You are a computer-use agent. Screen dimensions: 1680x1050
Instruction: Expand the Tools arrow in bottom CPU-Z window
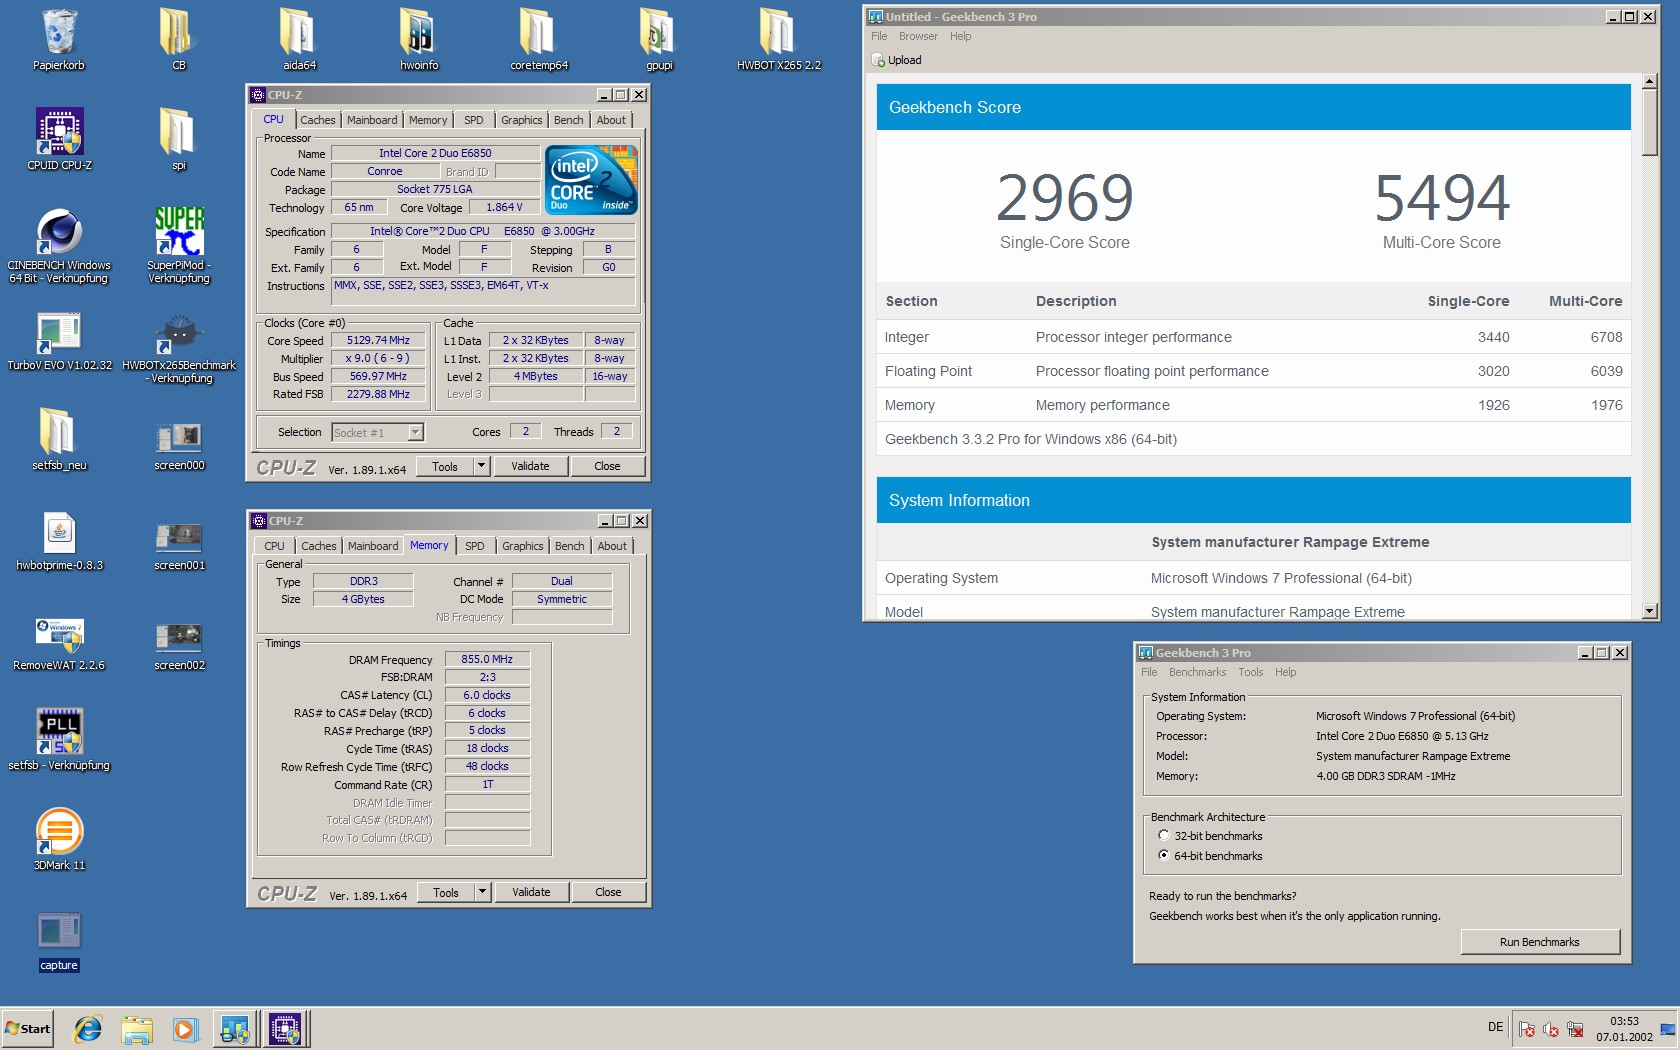point(482,892)
